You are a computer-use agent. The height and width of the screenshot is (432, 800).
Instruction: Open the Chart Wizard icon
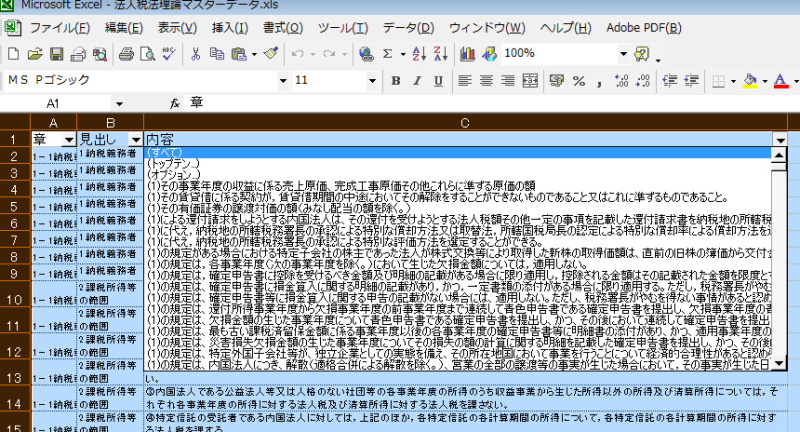467,54
